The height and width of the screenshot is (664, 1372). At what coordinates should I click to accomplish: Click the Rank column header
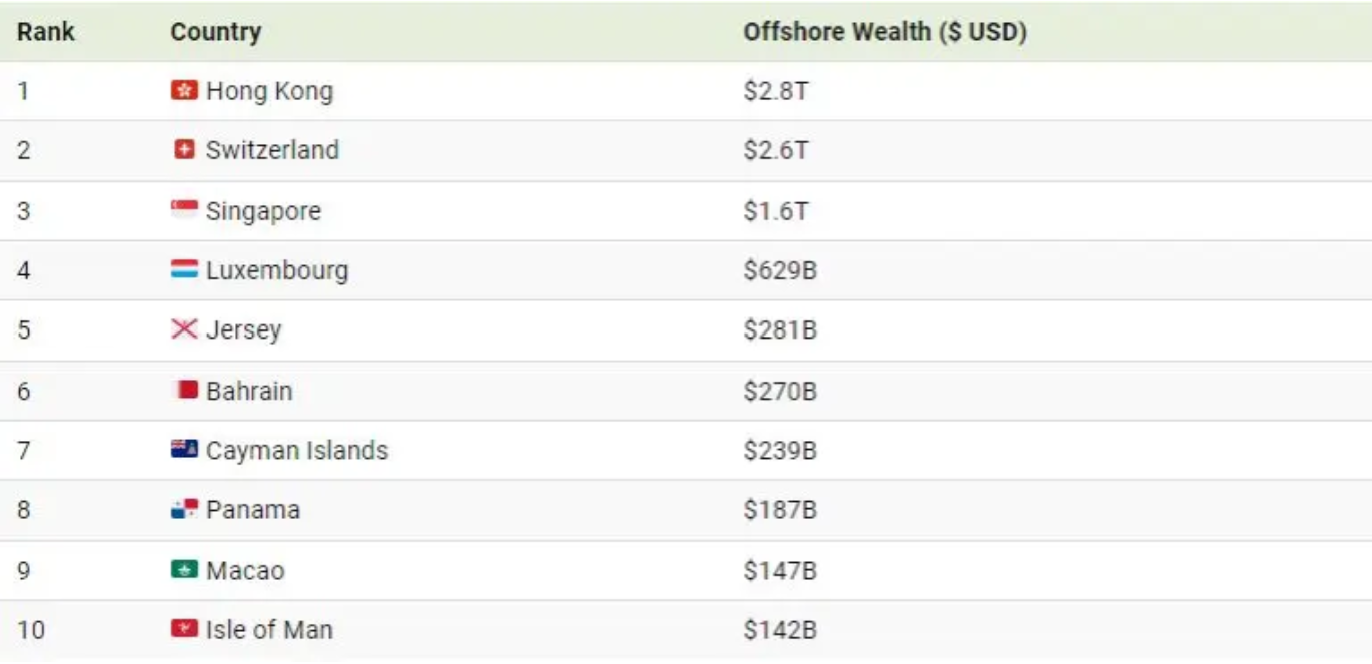pos(45,32)
